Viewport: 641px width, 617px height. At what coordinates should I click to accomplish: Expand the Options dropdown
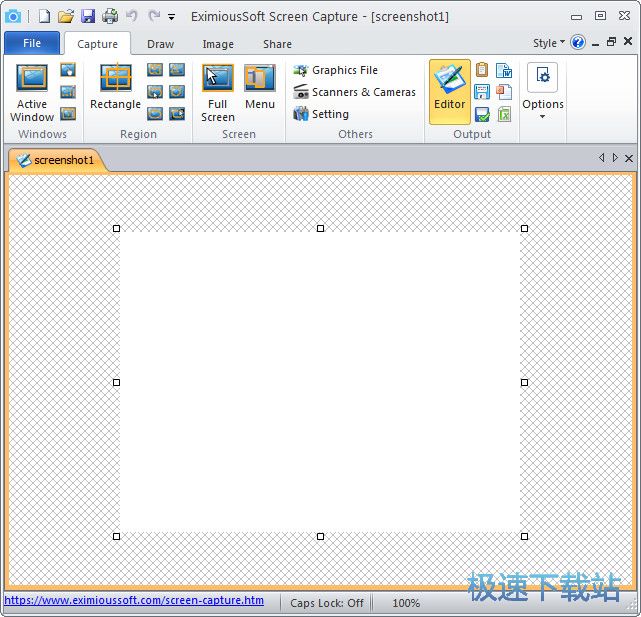tap(543, 116)
